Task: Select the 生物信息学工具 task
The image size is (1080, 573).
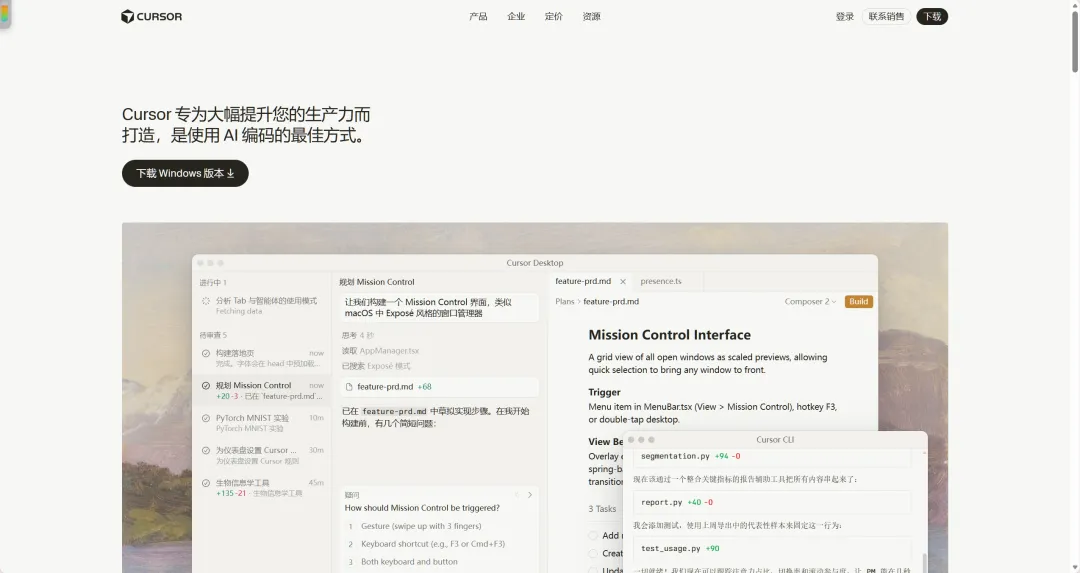Action: pos(262,488)
